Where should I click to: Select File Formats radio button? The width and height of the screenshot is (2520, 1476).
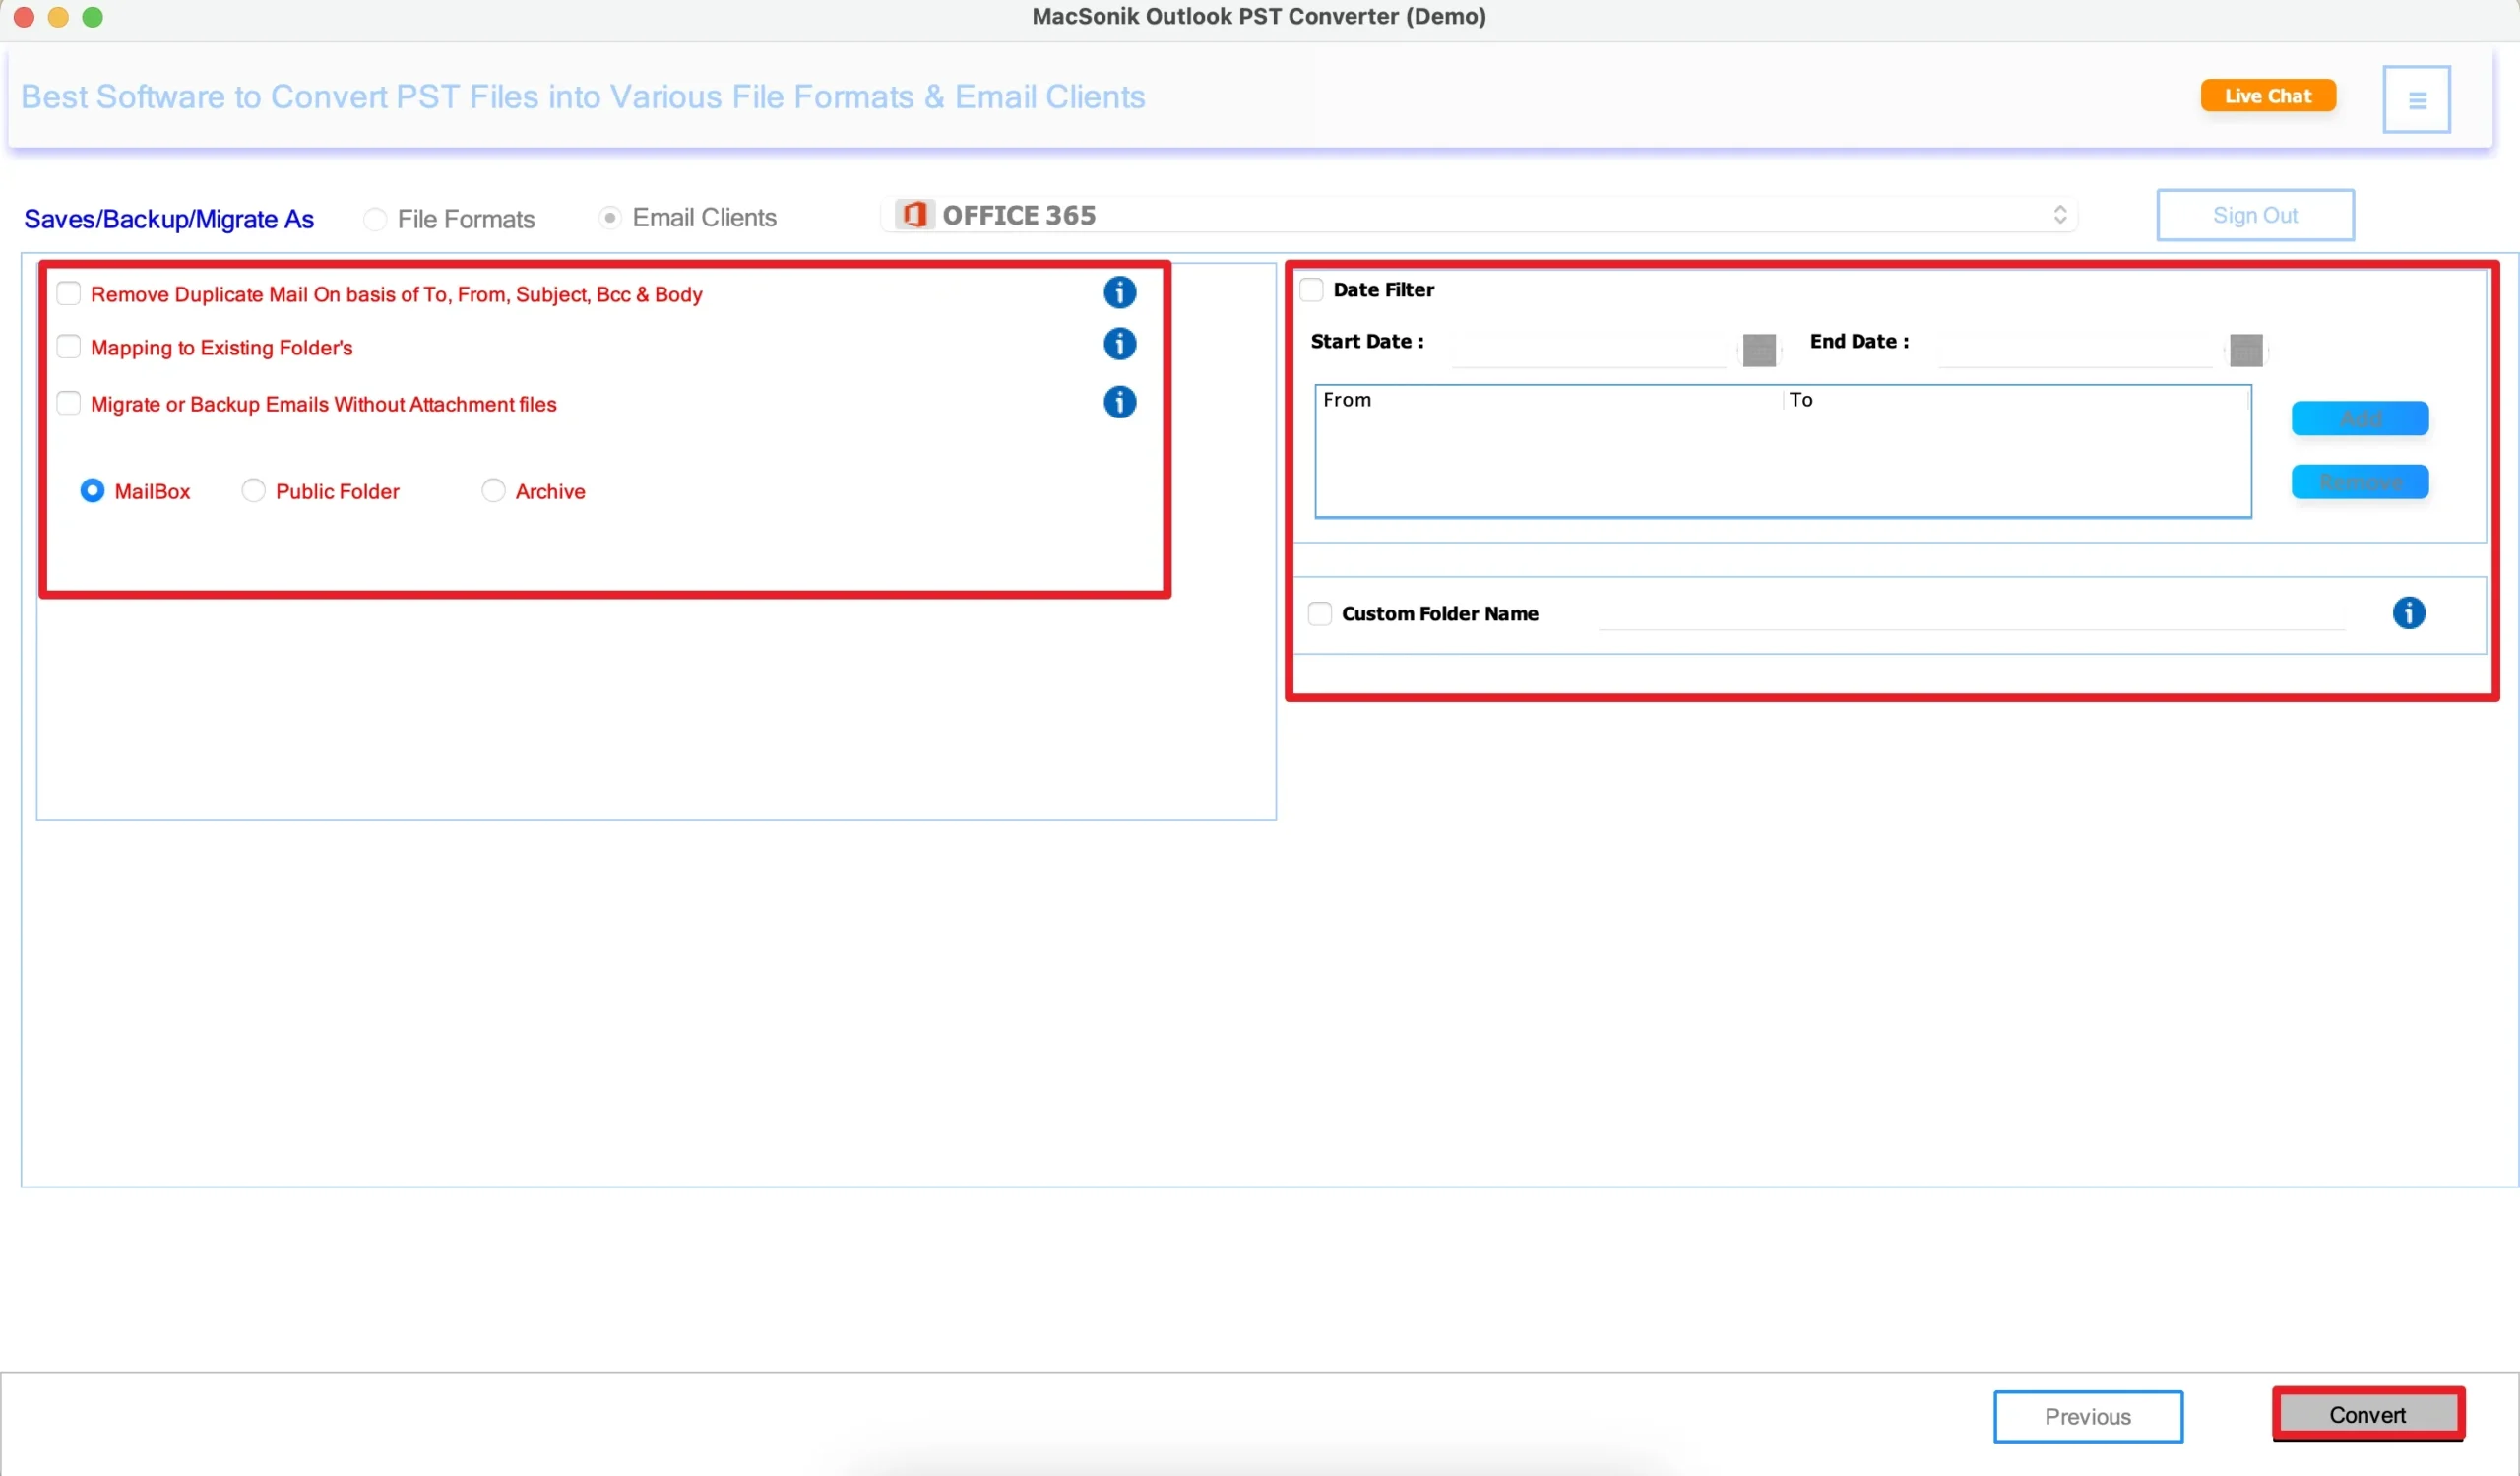tap(375, 219)
